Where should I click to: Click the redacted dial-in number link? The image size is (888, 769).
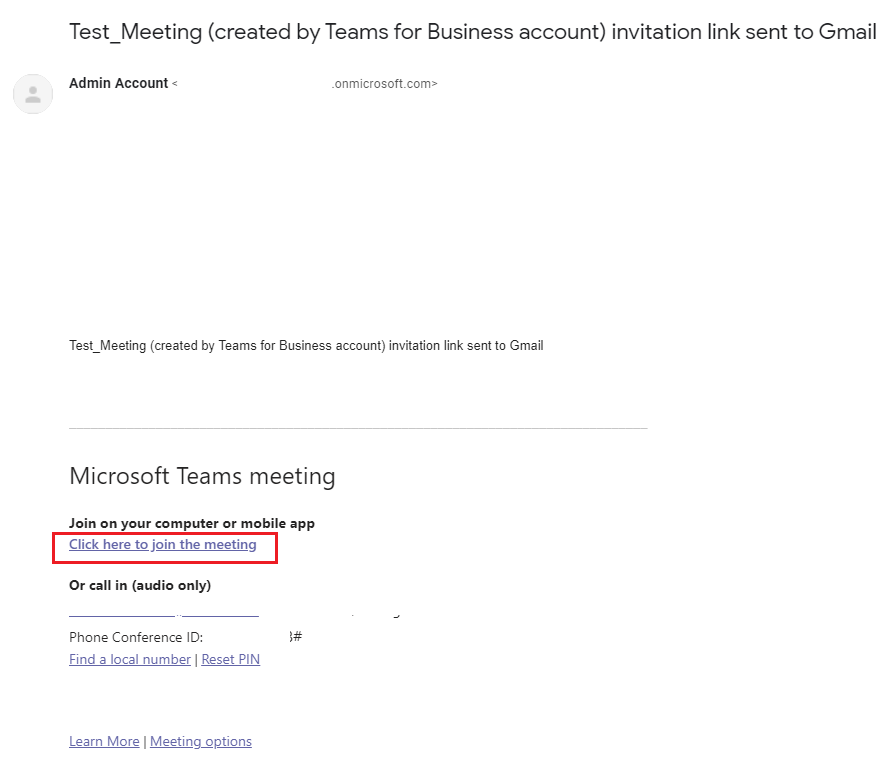tap(164, 614)
